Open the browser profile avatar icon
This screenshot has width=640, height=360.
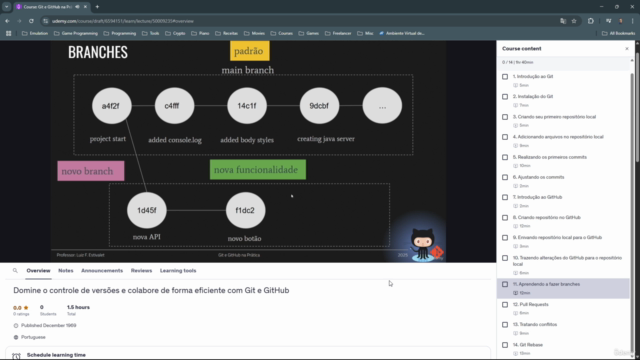(x=621, y=21)
